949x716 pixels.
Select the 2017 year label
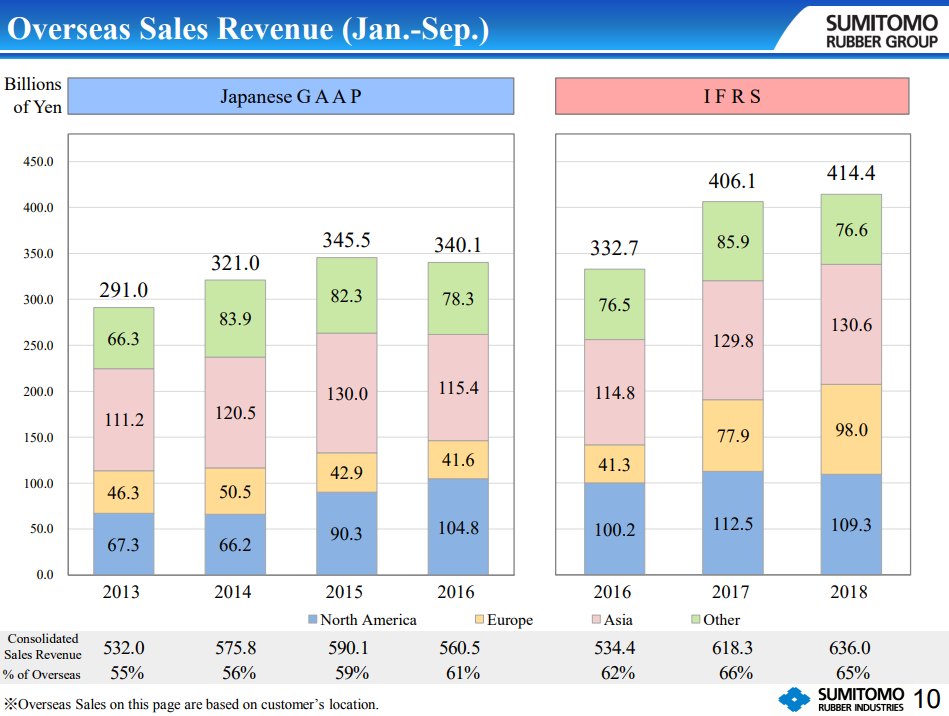[731, 591]
